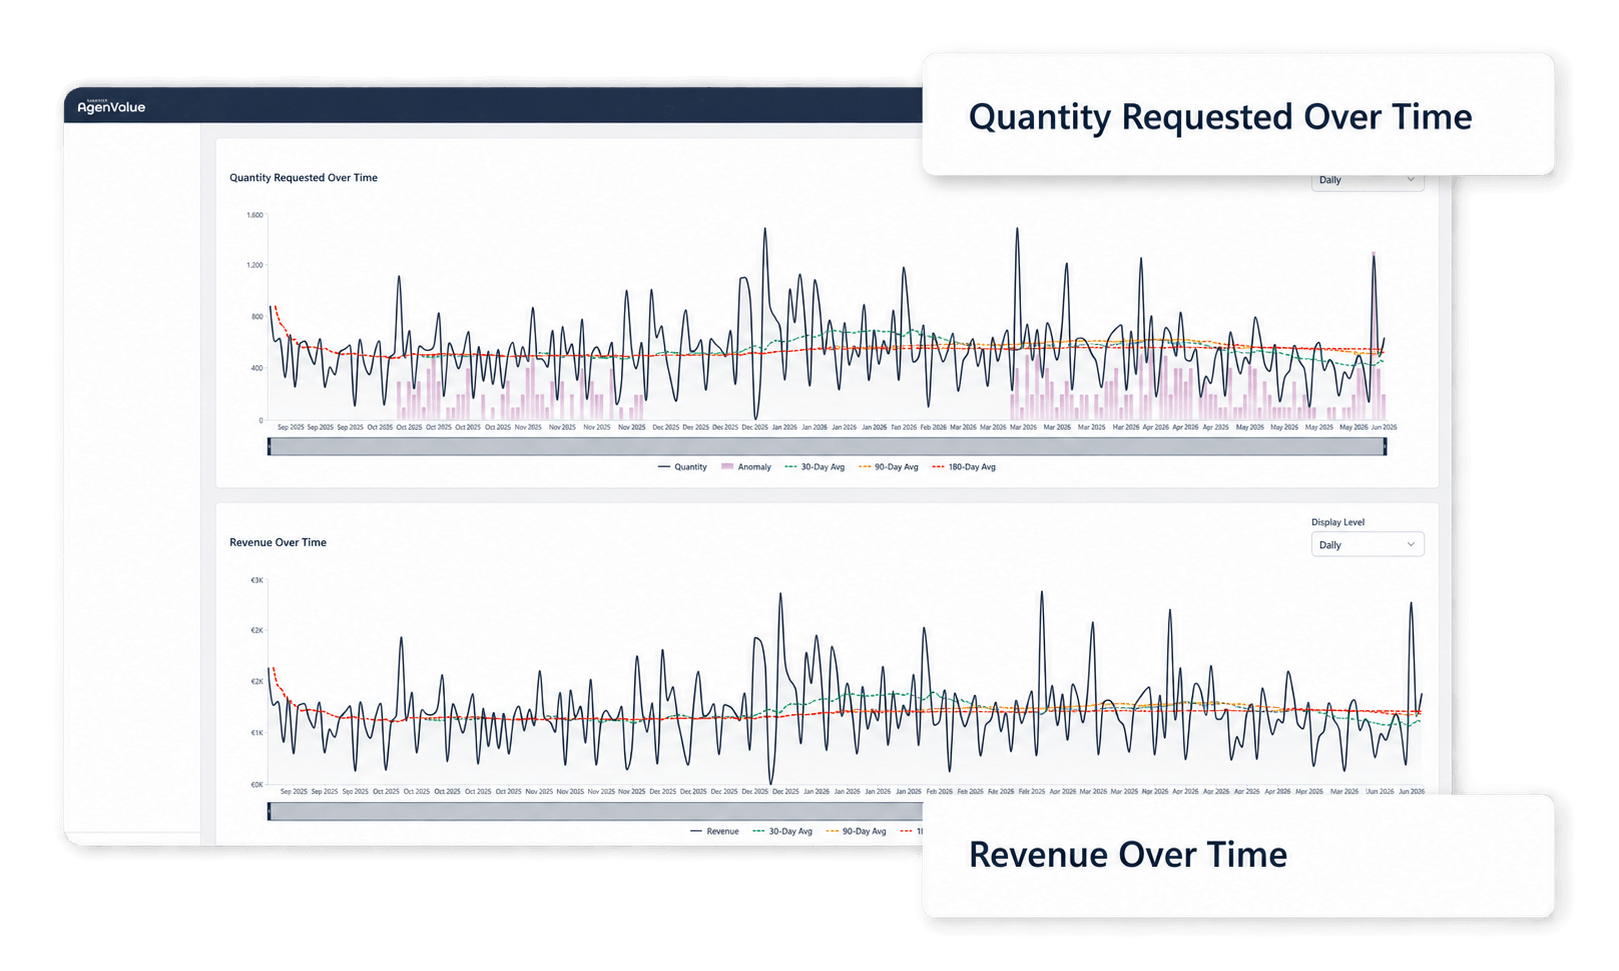Click the quantity chart range slider bar

827,446
